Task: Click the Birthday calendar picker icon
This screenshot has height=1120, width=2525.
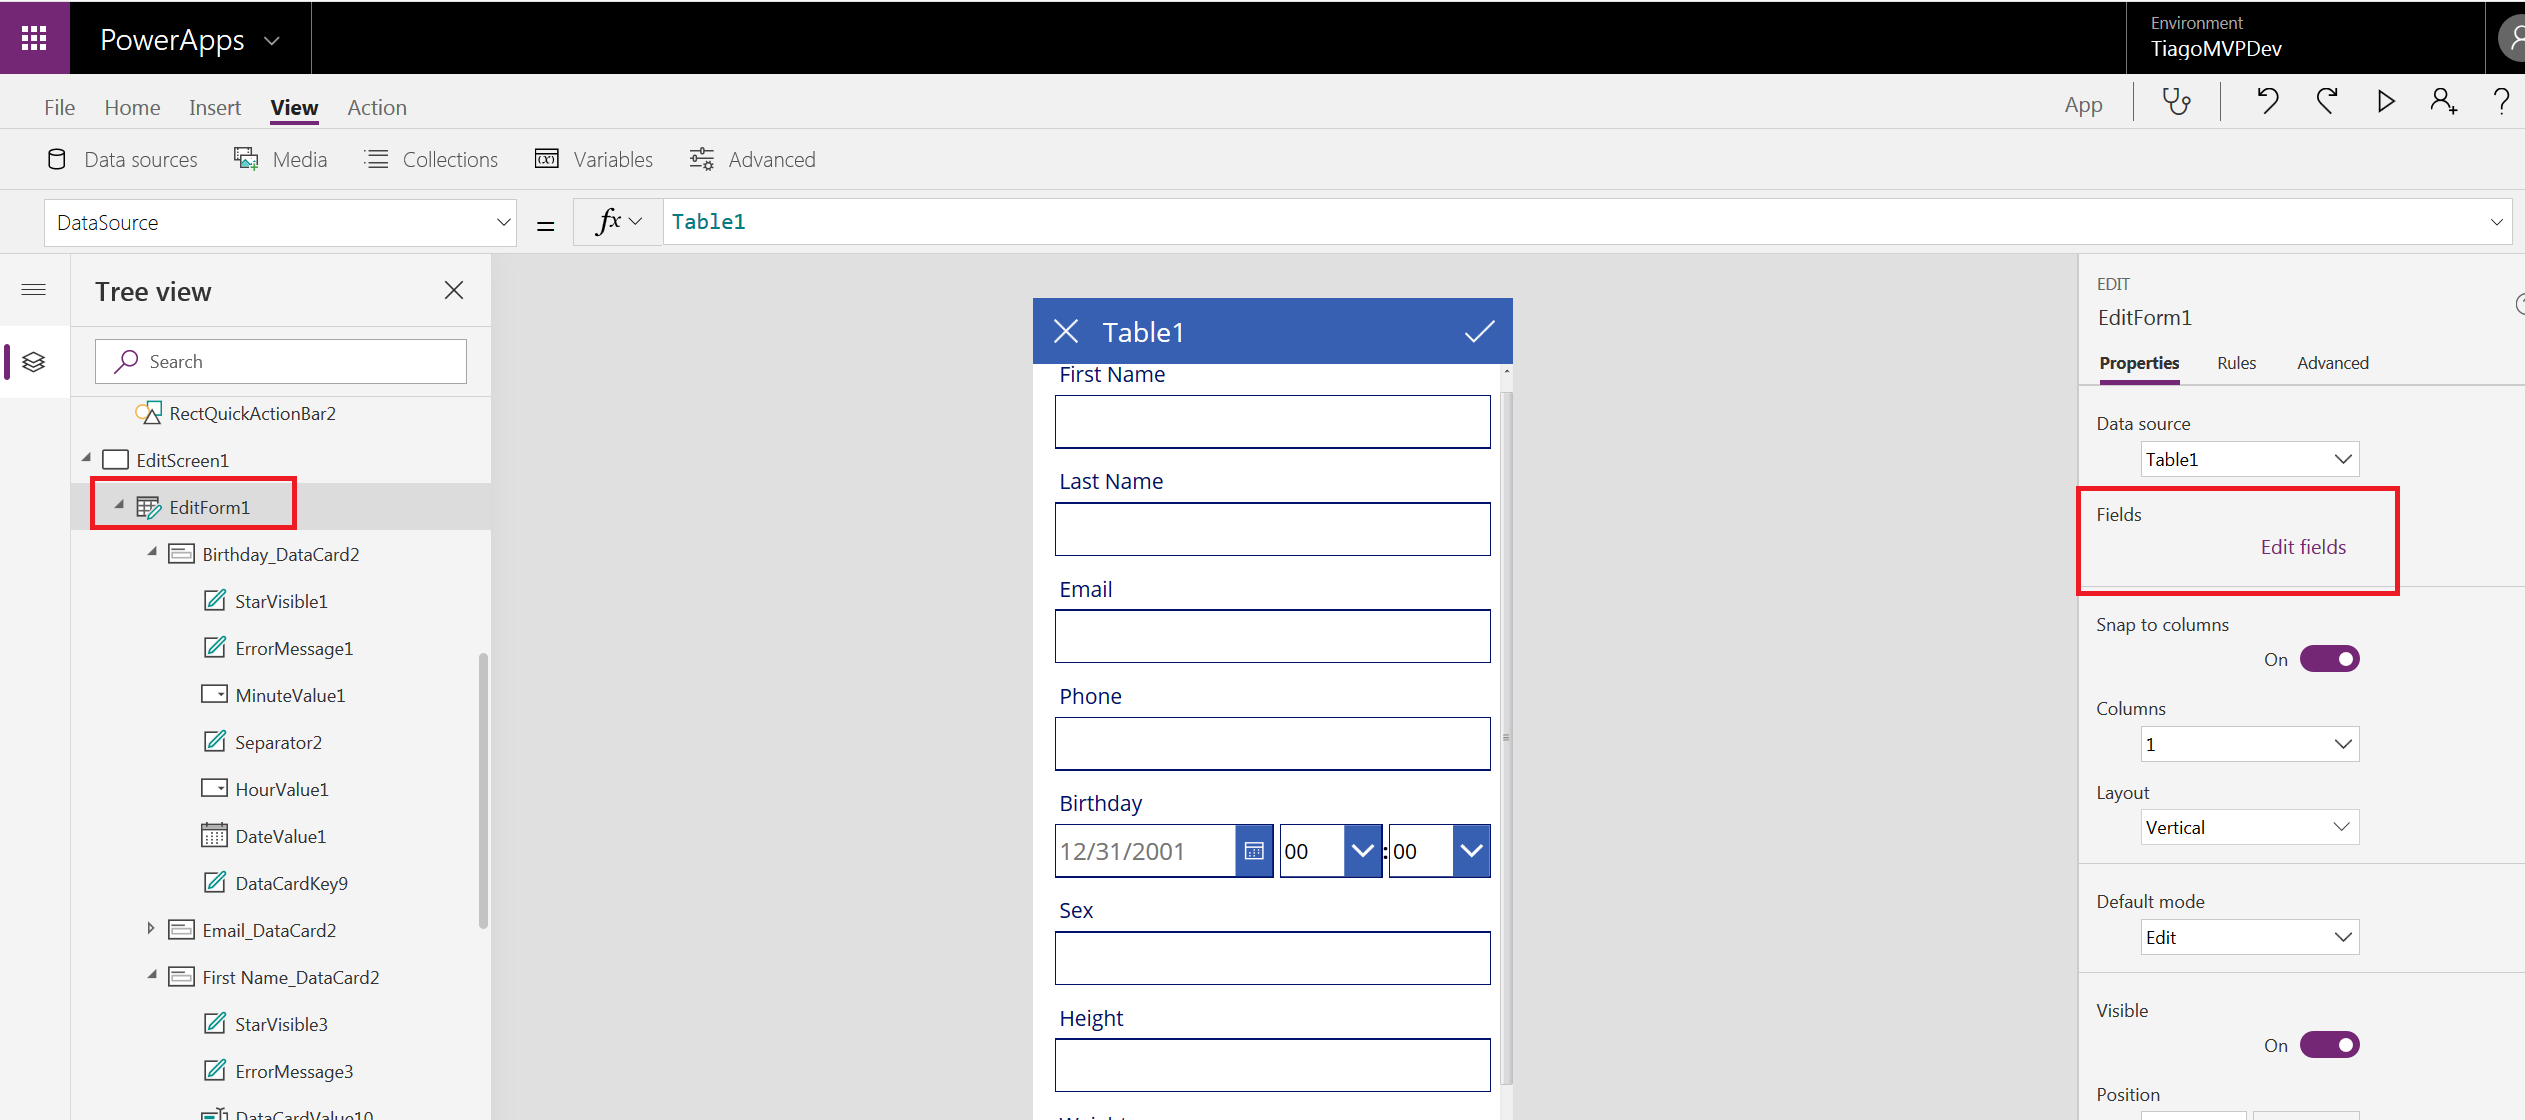Action: (x=1254, y=851)
